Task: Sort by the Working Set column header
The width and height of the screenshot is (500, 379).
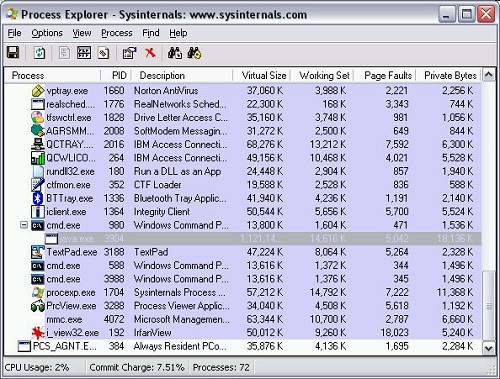Action: click(x=323, y=75)
